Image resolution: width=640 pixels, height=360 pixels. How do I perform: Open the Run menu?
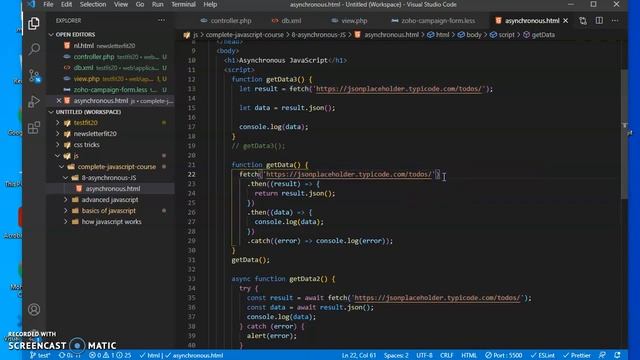click(158, 4)
